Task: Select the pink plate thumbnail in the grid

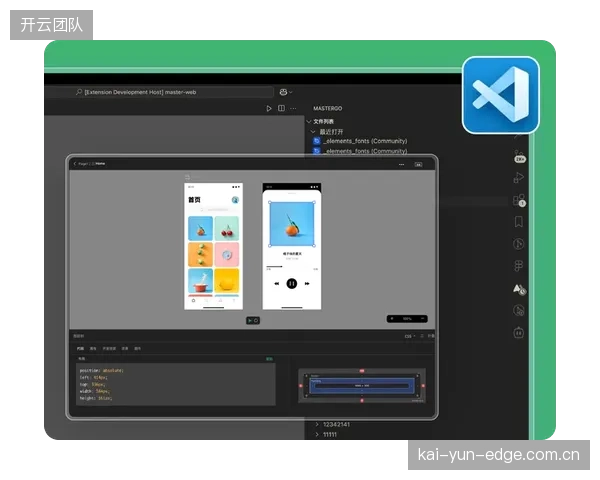Action: pos(227,255)
